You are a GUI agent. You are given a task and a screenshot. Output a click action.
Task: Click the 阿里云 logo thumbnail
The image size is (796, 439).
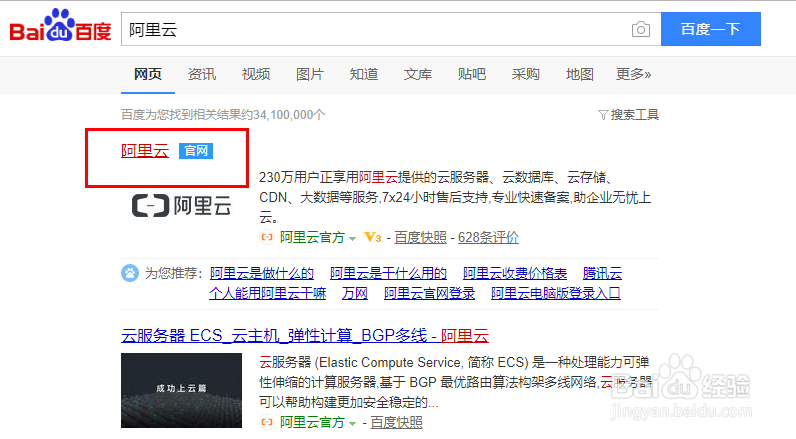click(x=181, y=206)
